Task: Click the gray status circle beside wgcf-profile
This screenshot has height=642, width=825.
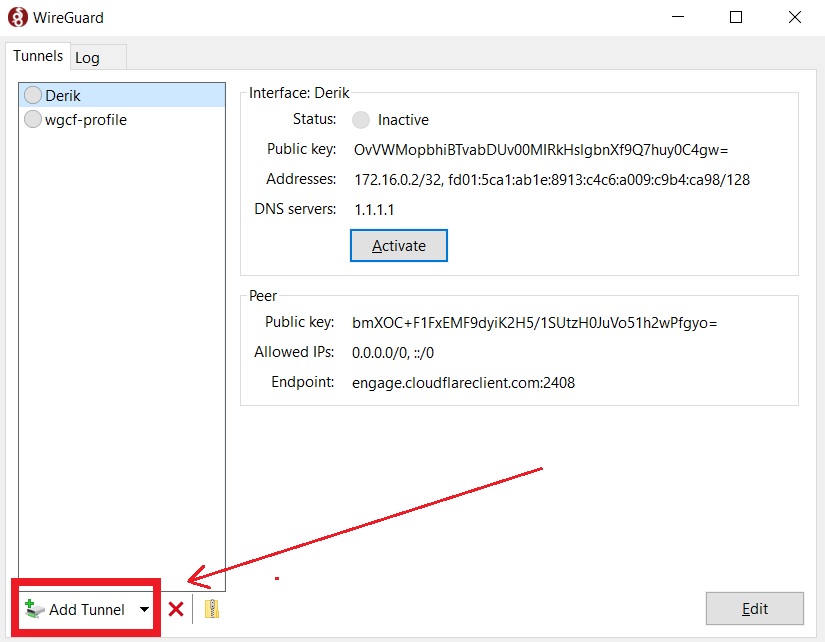Action: [33, 120]
